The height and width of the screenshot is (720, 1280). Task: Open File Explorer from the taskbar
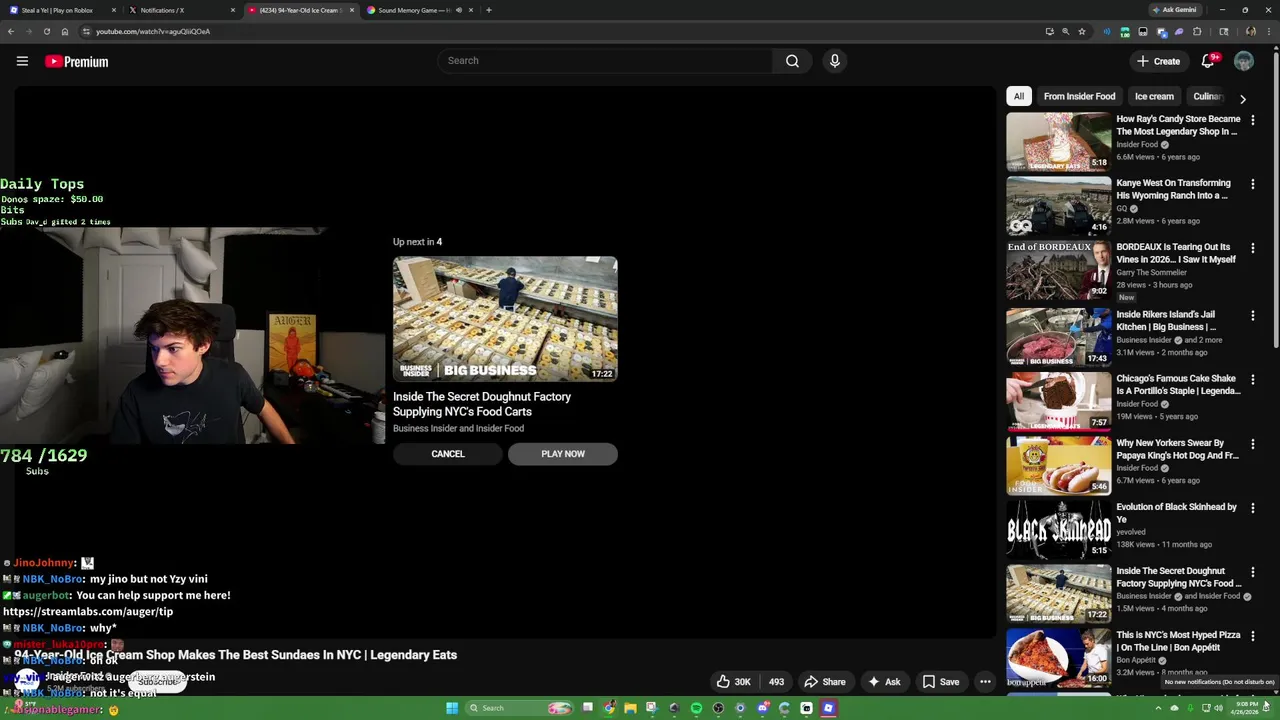click(x=630, y=708)
